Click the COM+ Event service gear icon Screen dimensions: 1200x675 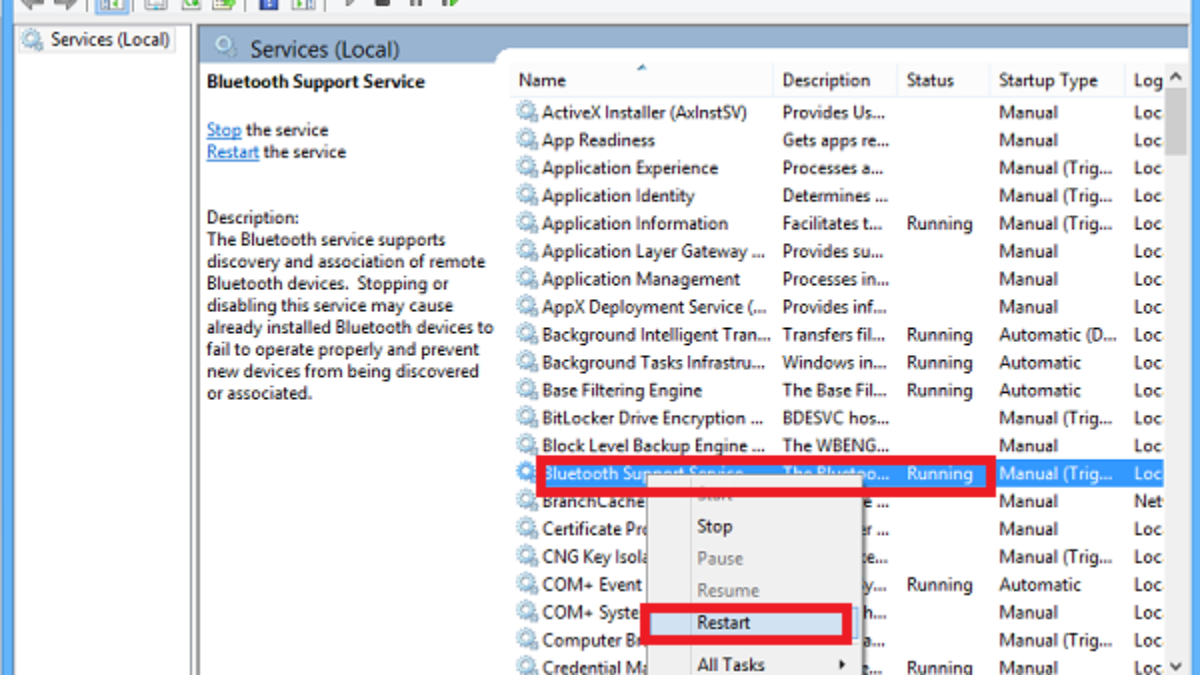tap(527, 585)
